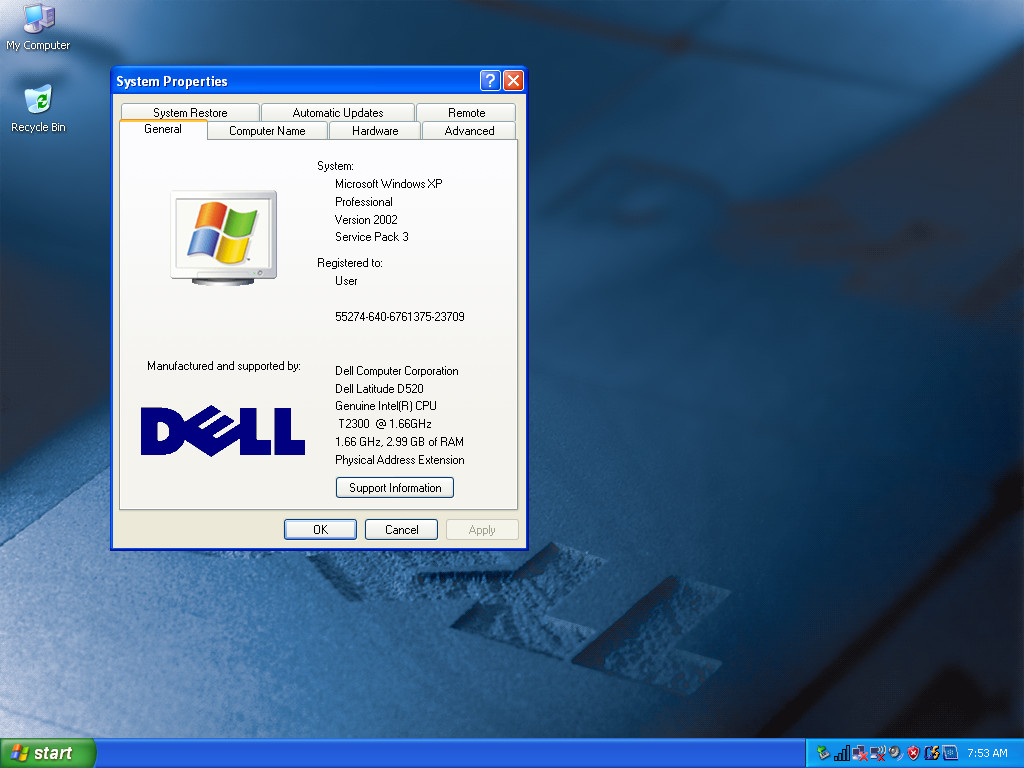Click the Cancel button
The height and width of the screenshot is (768, 1024).
click(x=402, y=530)
